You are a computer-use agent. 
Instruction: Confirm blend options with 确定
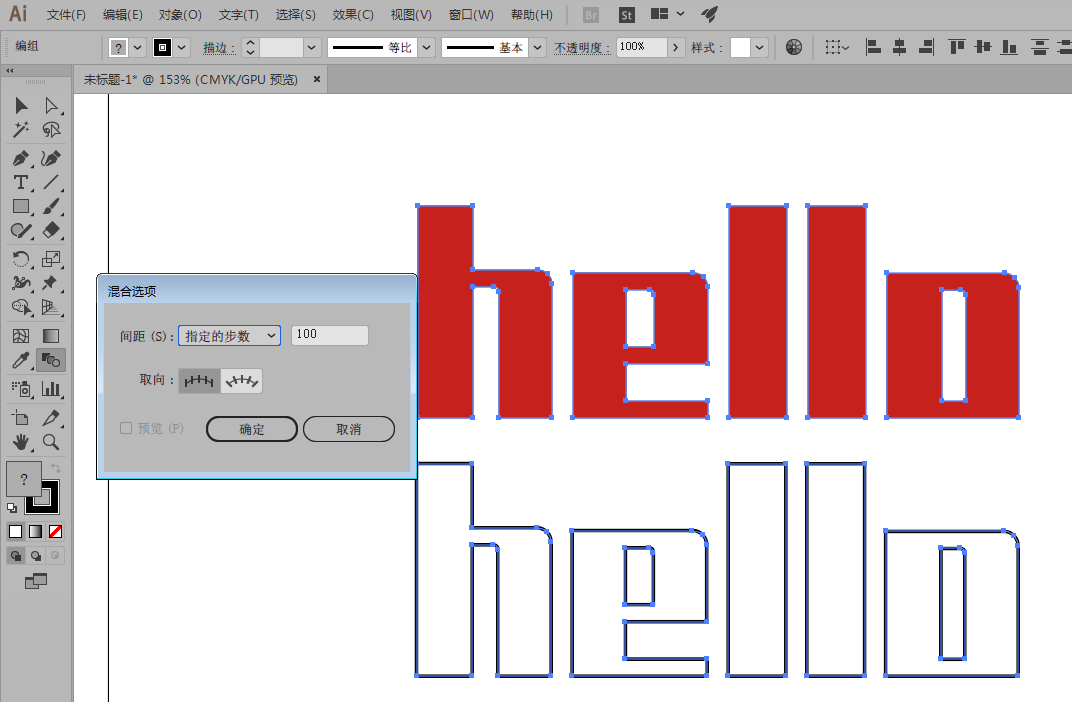[x=252, y=429]
